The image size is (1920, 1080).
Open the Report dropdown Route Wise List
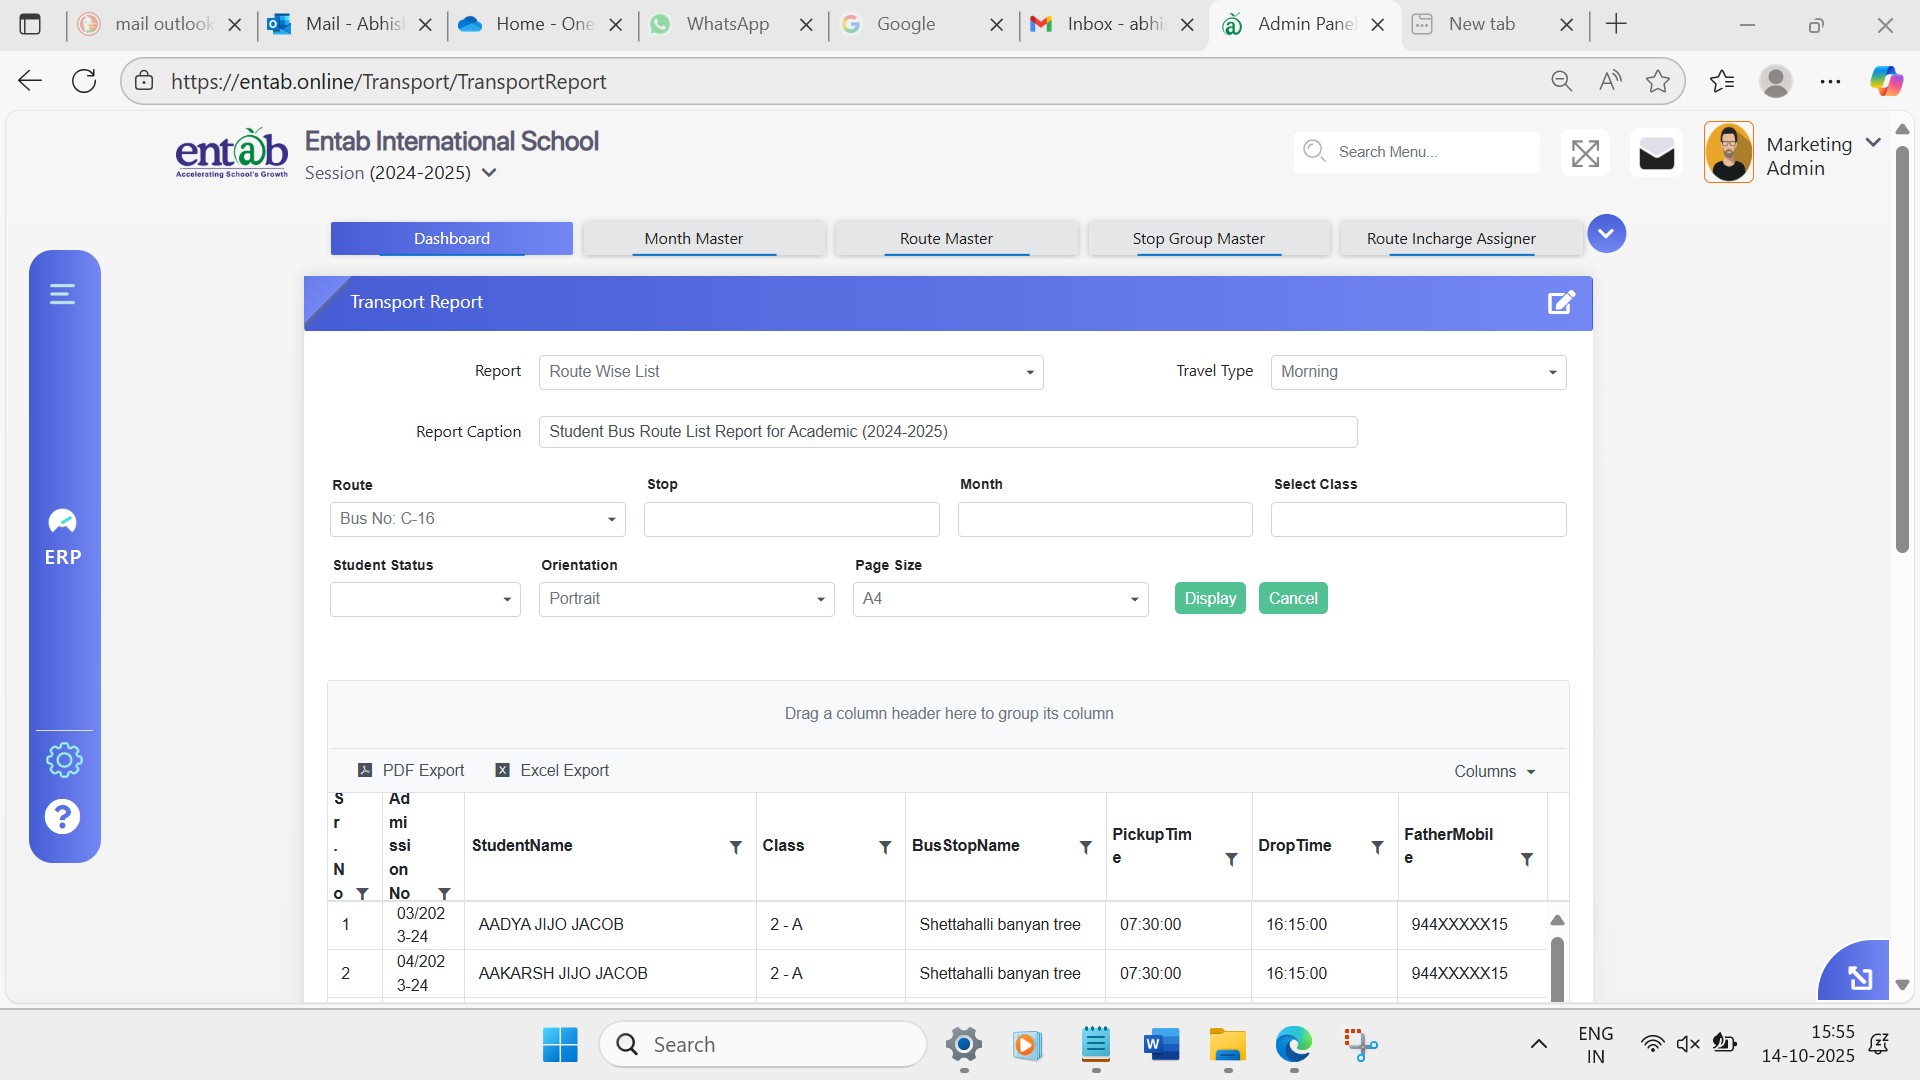pyautogui.click(x=790, y=372)
